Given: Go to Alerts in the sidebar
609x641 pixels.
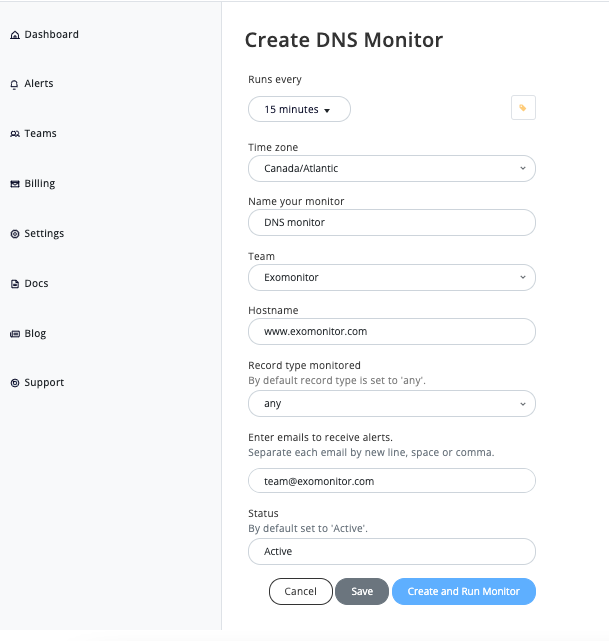Looking at the screenshot, I should (39, 83).
